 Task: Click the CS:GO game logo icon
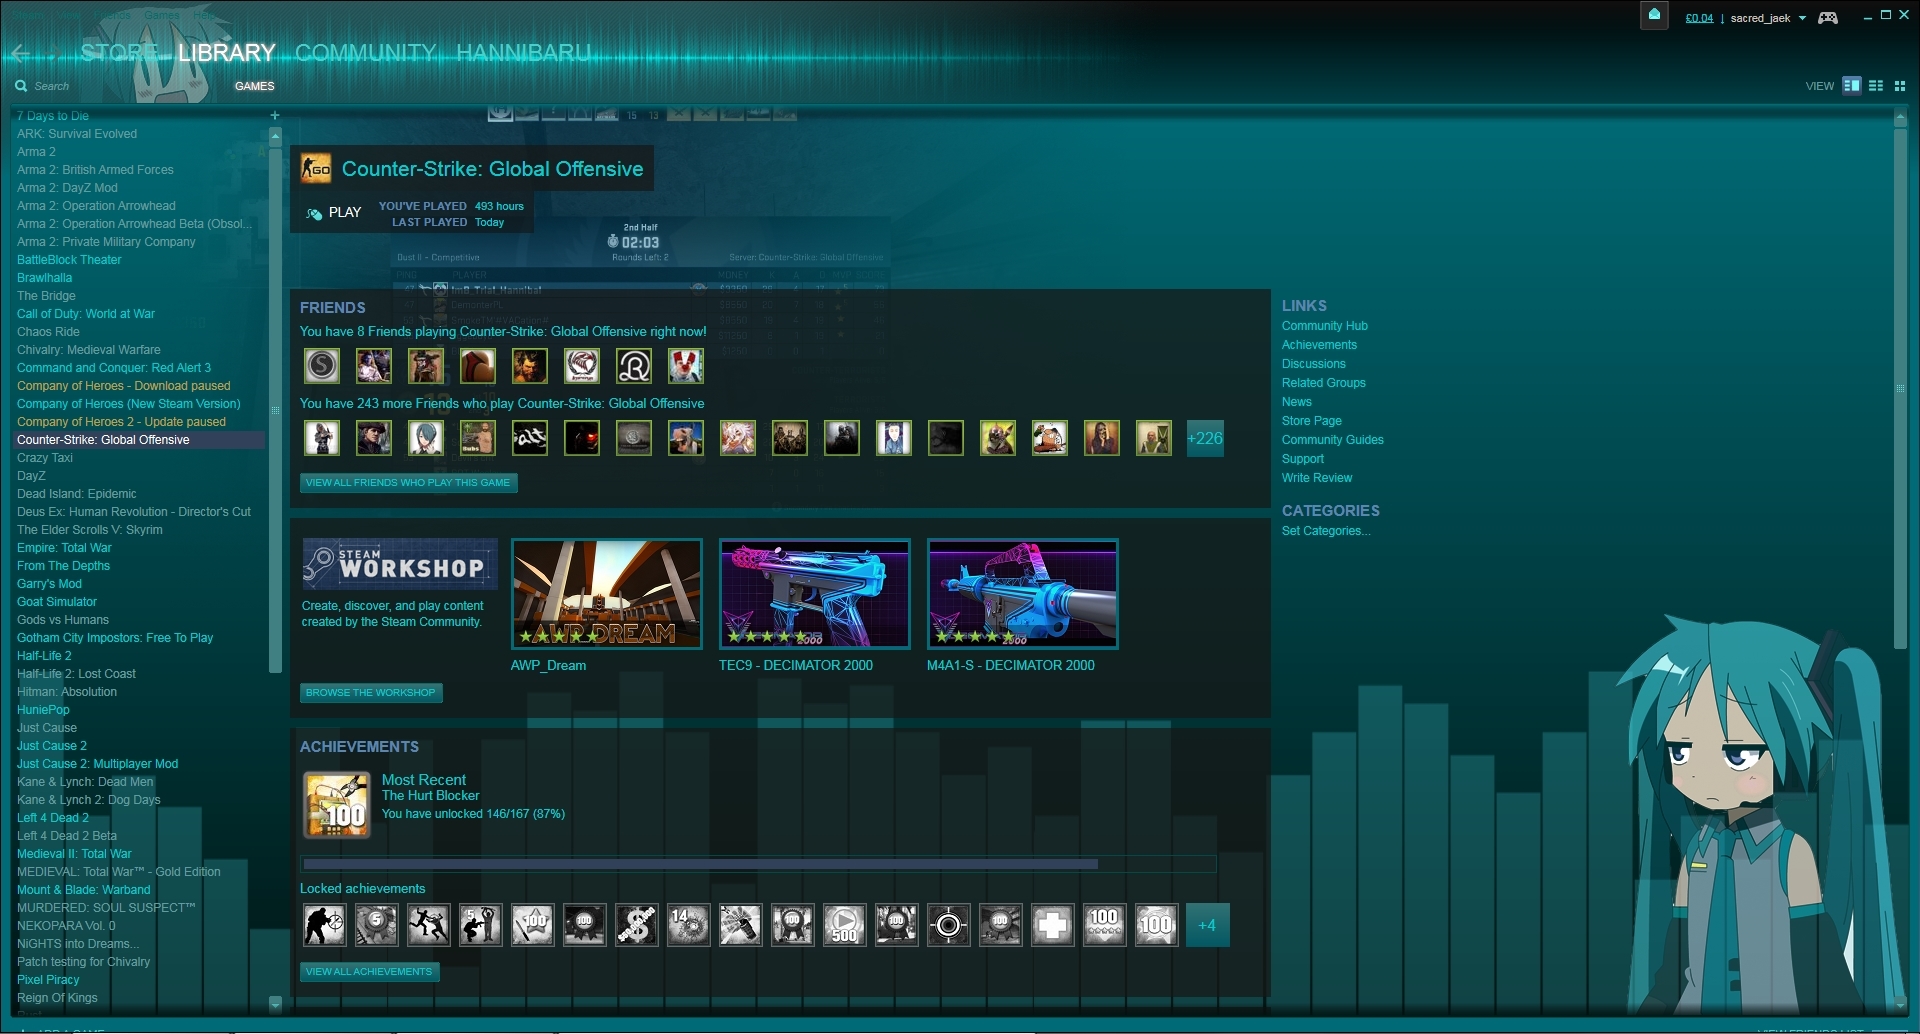(316, 168)
